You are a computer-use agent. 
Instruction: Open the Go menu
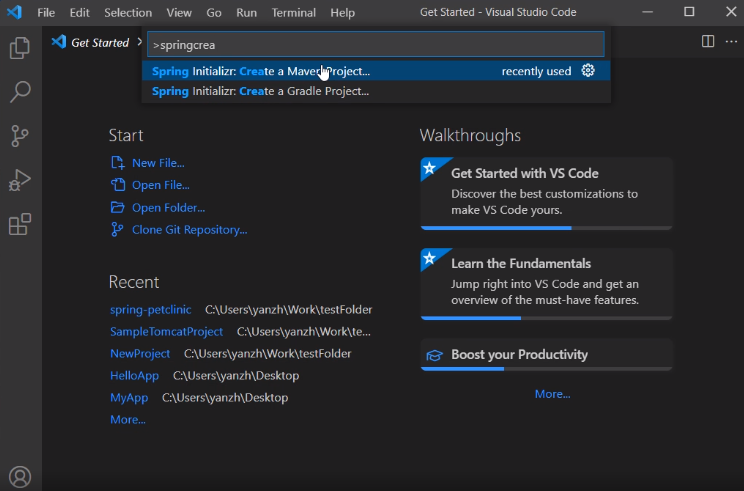click(214, 12)
